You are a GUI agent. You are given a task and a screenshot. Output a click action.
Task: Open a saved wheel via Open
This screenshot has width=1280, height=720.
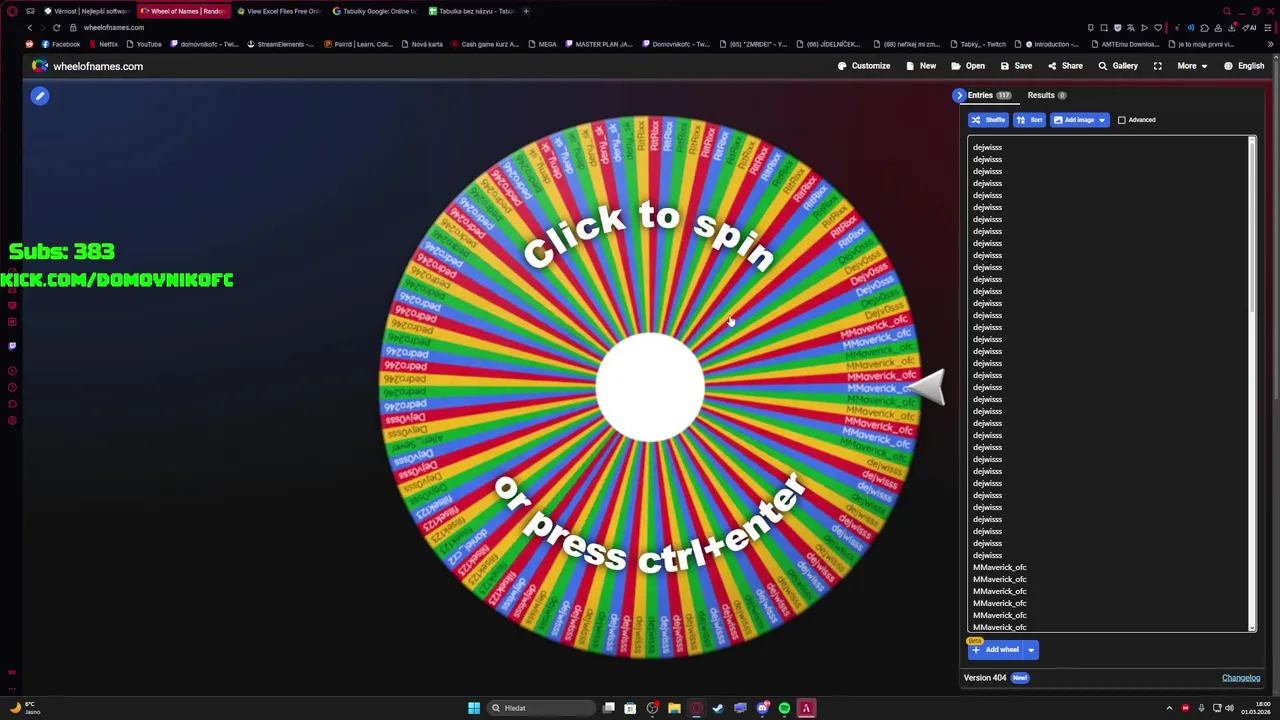968,66
